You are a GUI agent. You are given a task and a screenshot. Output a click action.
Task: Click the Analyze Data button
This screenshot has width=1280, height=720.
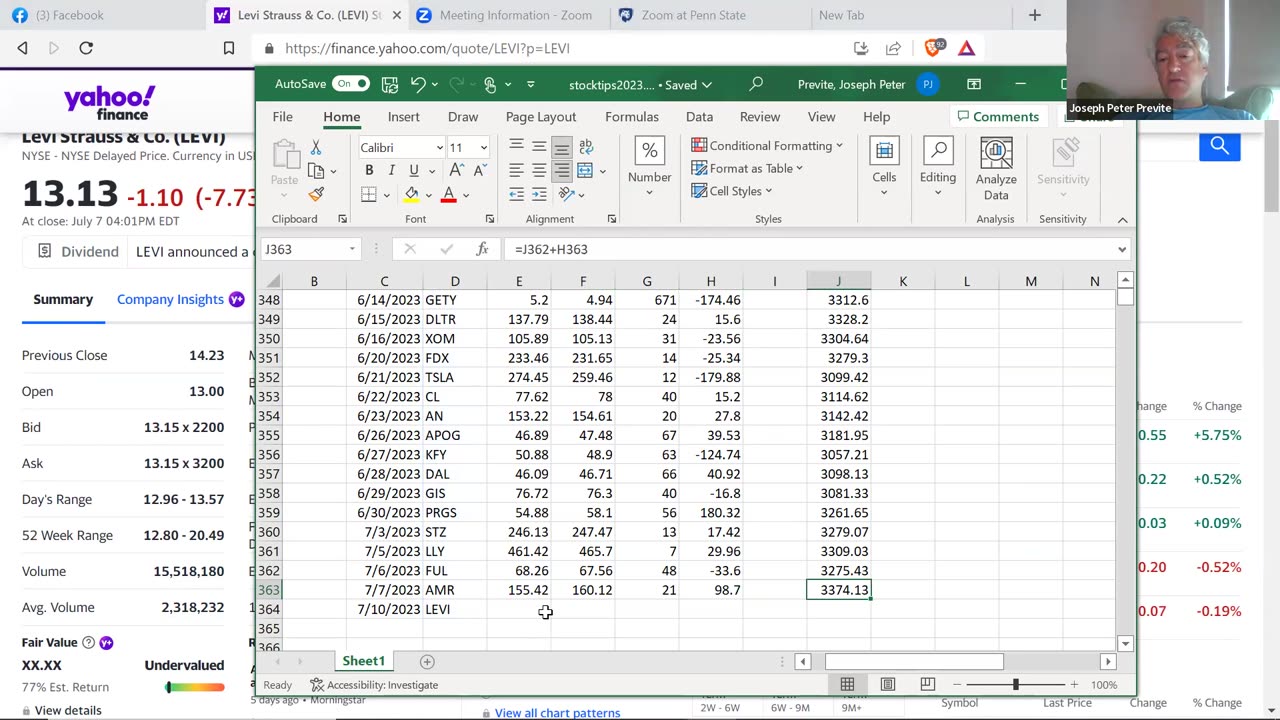click(996, 170)
